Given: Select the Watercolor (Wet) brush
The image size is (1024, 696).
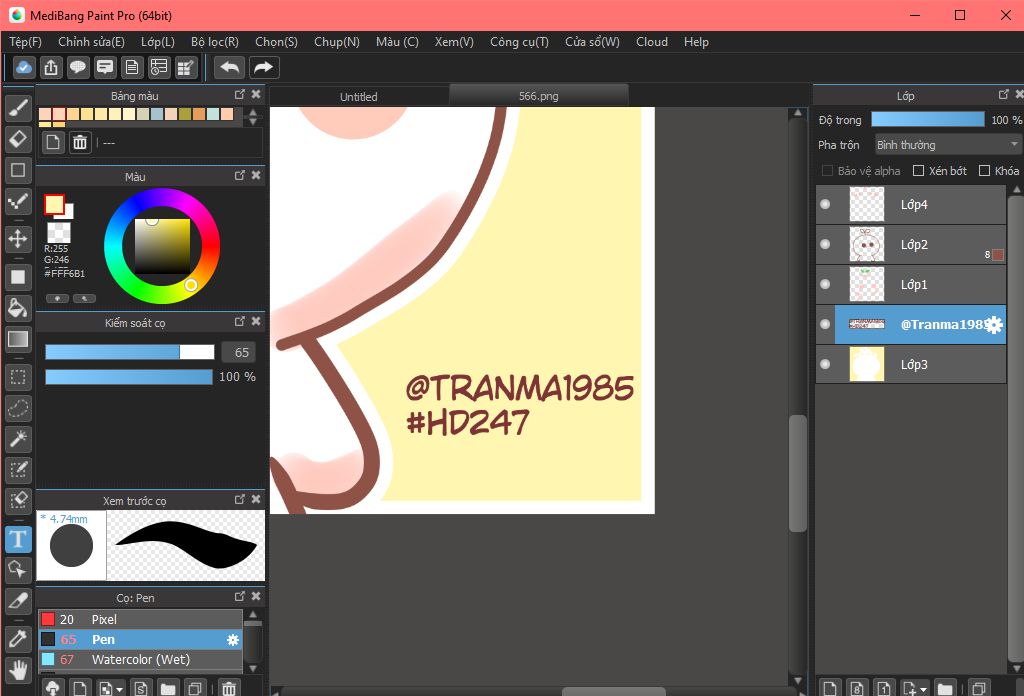Looking at the screenshot, I should (x=140, y=659).
